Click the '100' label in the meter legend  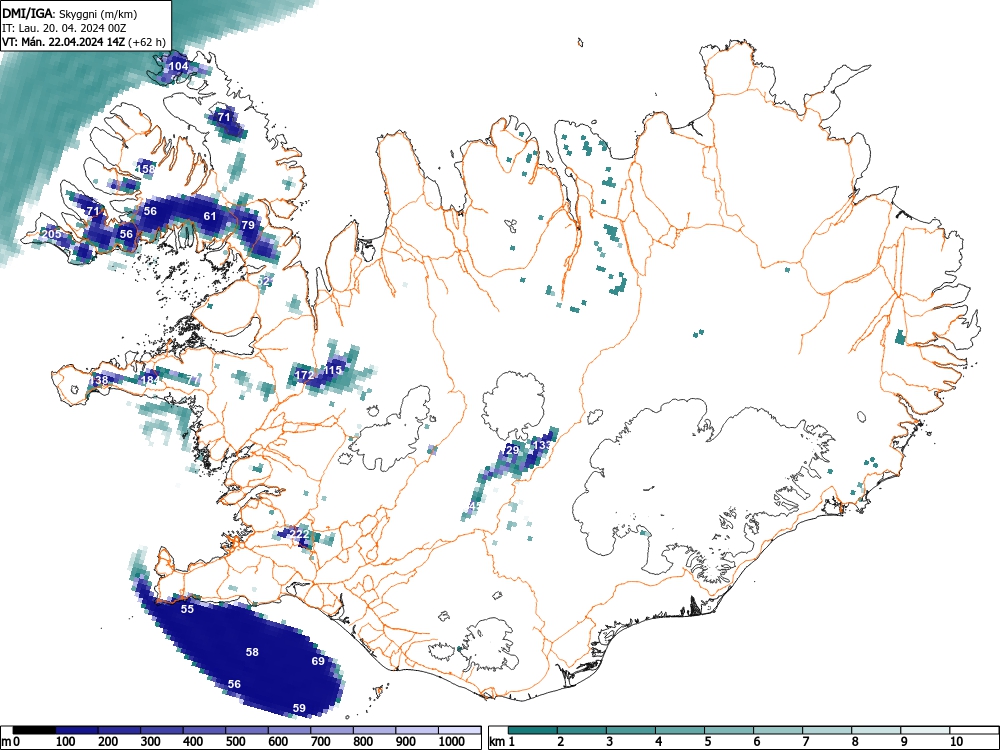pos(66,741)
